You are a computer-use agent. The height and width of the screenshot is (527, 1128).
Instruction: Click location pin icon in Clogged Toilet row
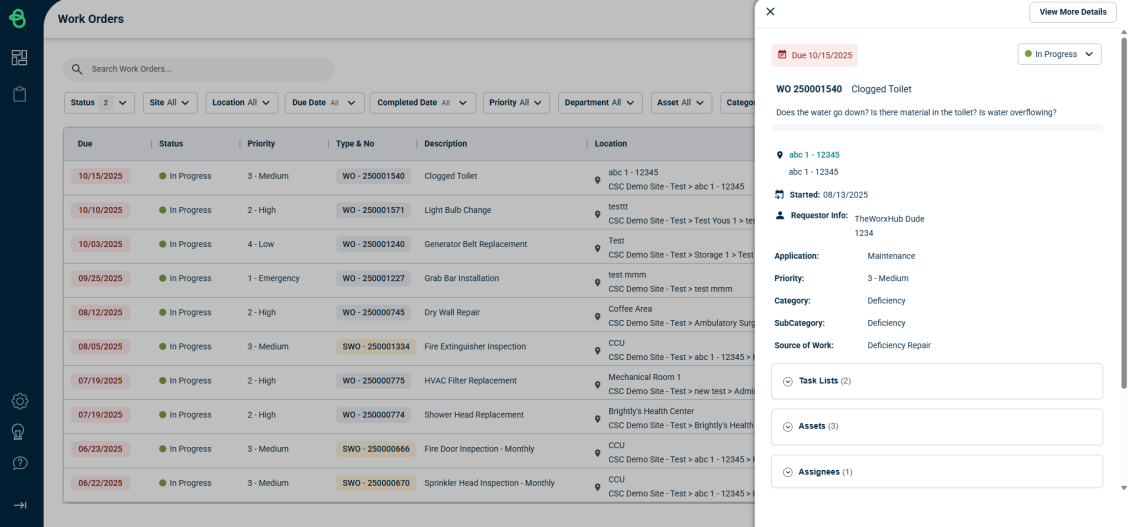(x=597, y=180)
